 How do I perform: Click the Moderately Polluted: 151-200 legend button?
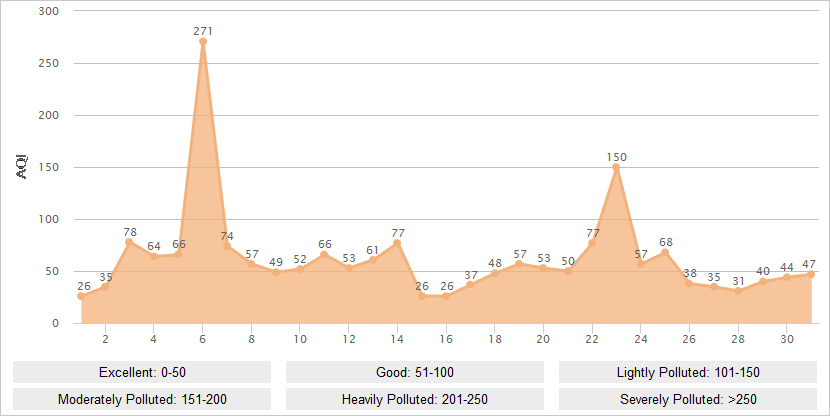[142, 399]
